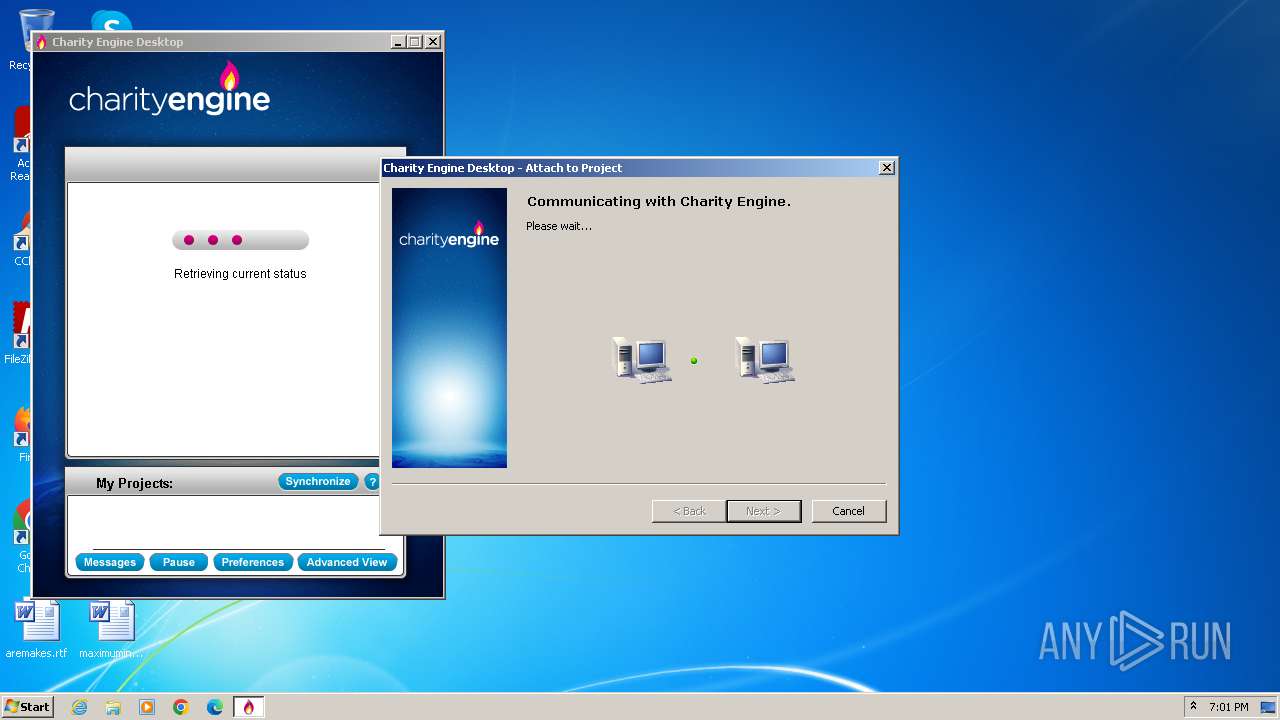The height and width of the screenshot is (720, 1280).
Task: Open the Windows Start menu
Action: point(27,707)
